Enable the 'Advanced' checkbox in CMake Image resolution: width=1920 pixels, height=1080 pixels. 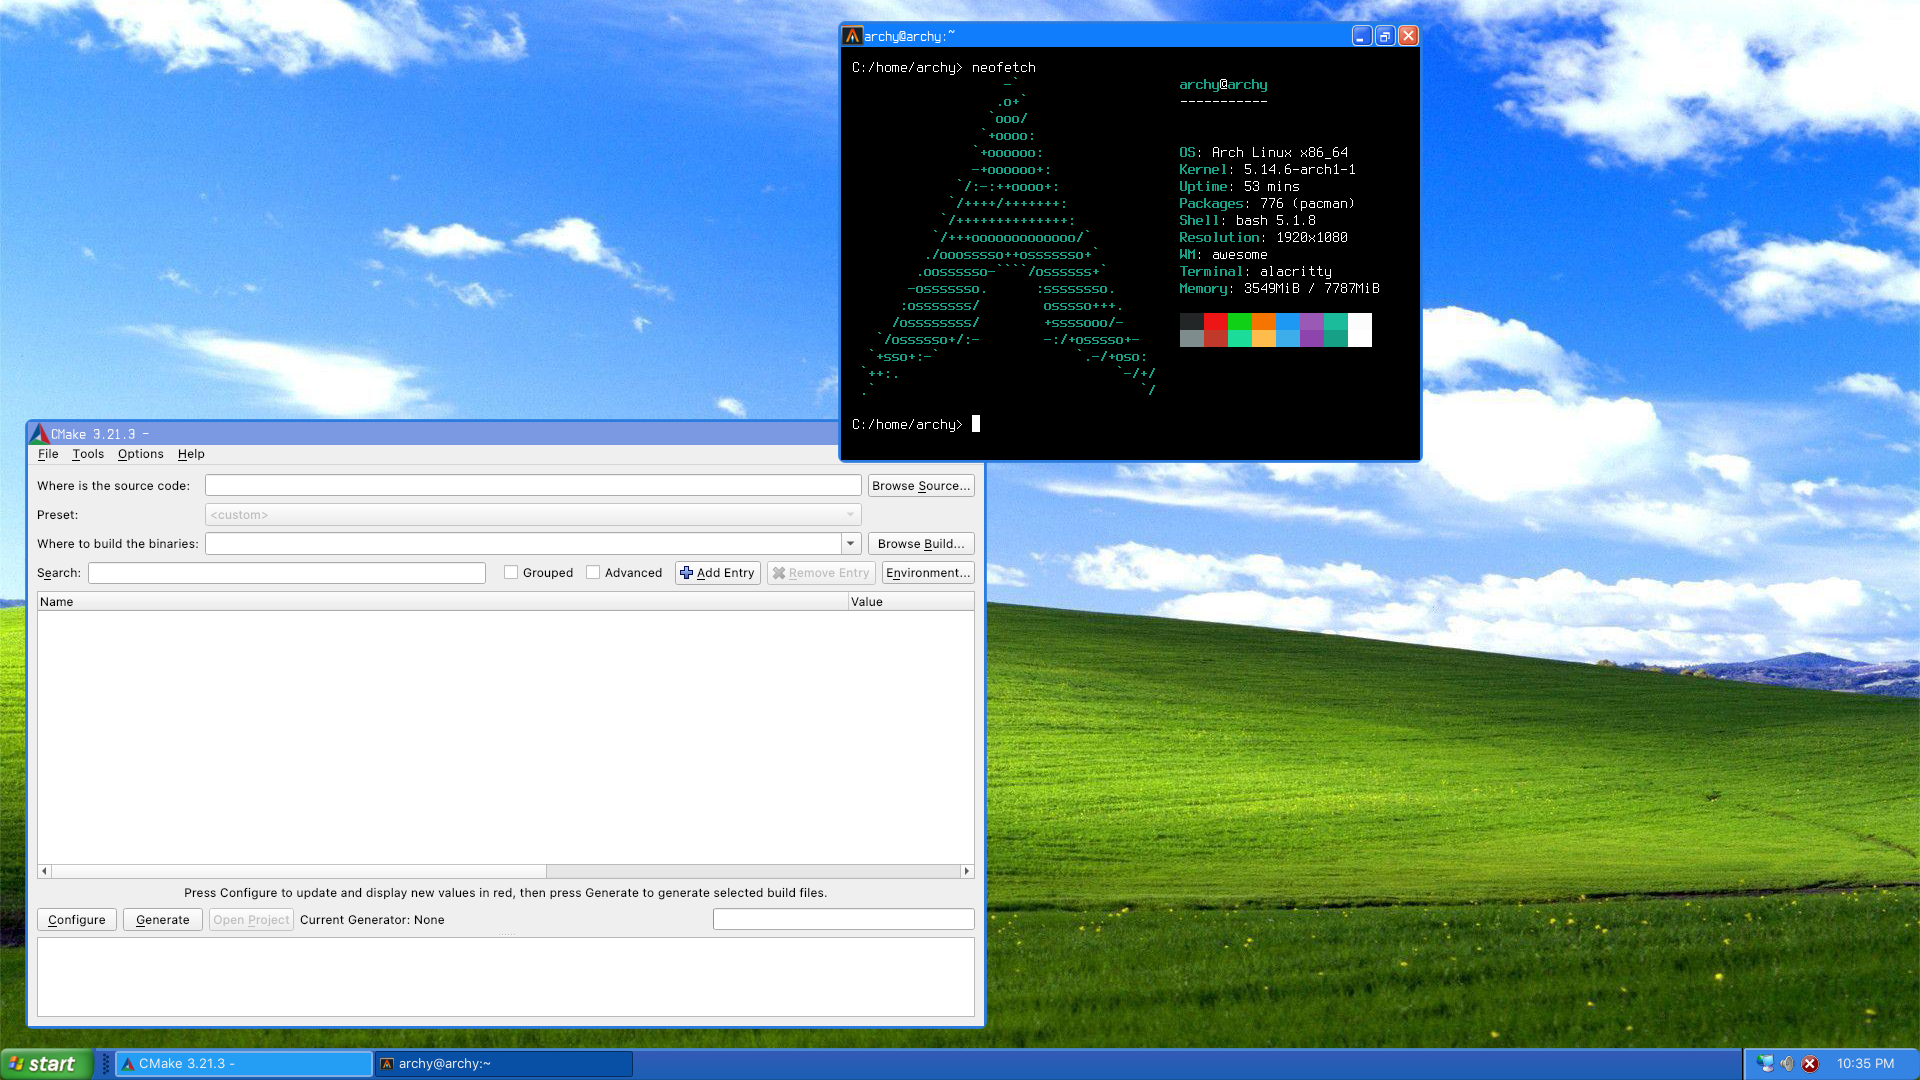pos(593,572)
